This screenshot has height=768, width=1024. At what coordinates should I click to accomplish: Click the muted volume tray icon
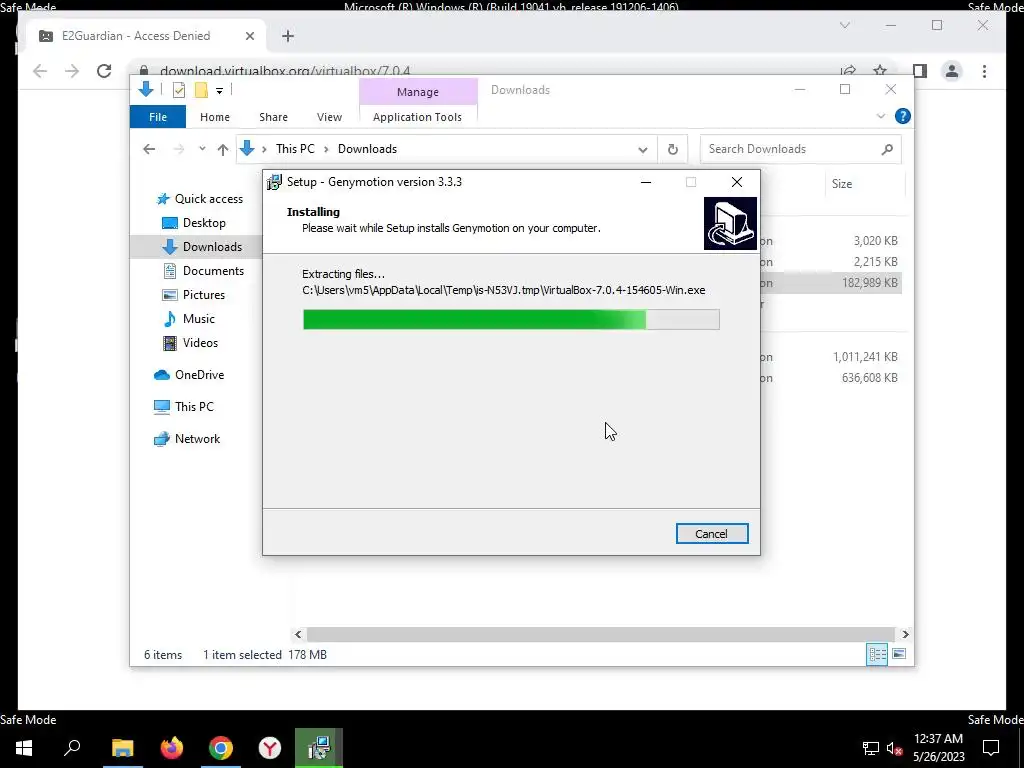pos(895,748)
